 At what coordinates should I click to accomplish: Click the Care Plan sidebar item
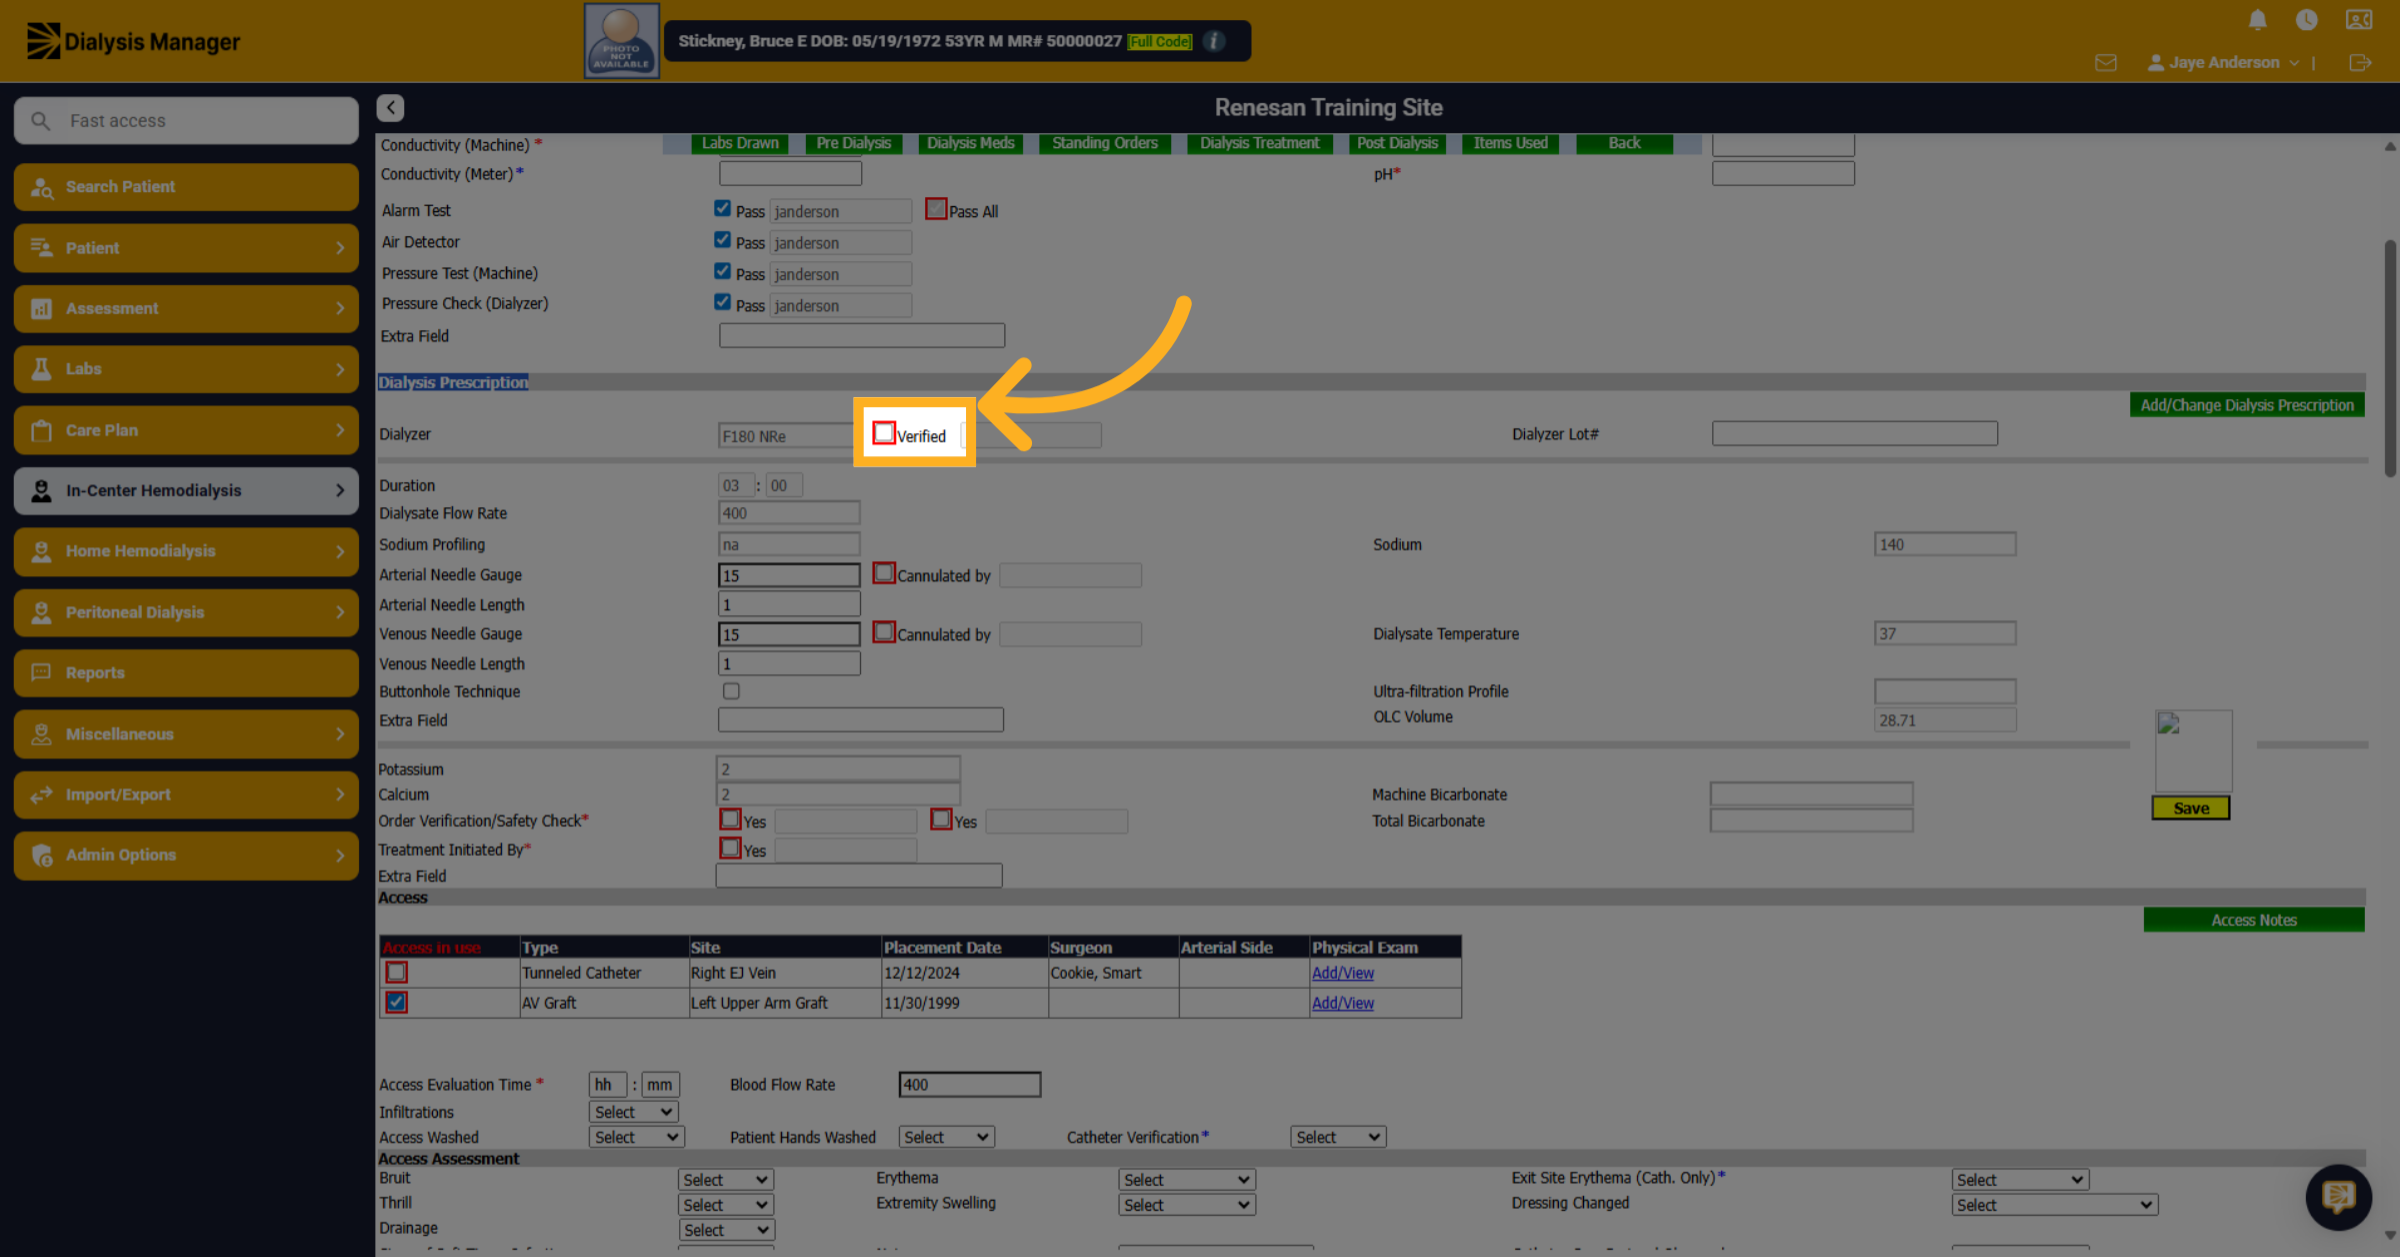(x=186, y=430)
